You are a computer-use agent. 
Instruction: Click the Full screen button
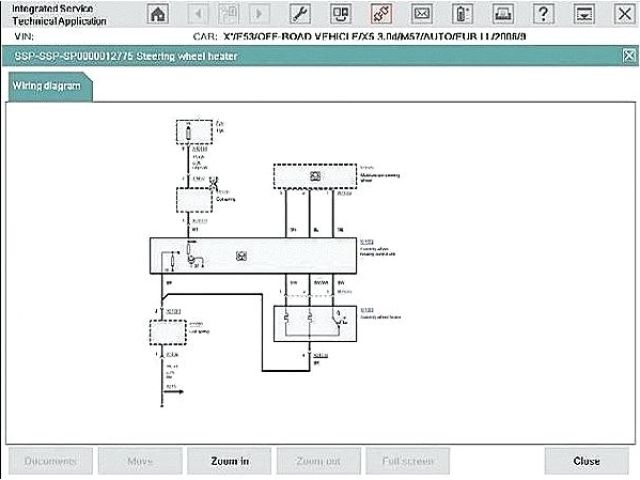point(400,461)
